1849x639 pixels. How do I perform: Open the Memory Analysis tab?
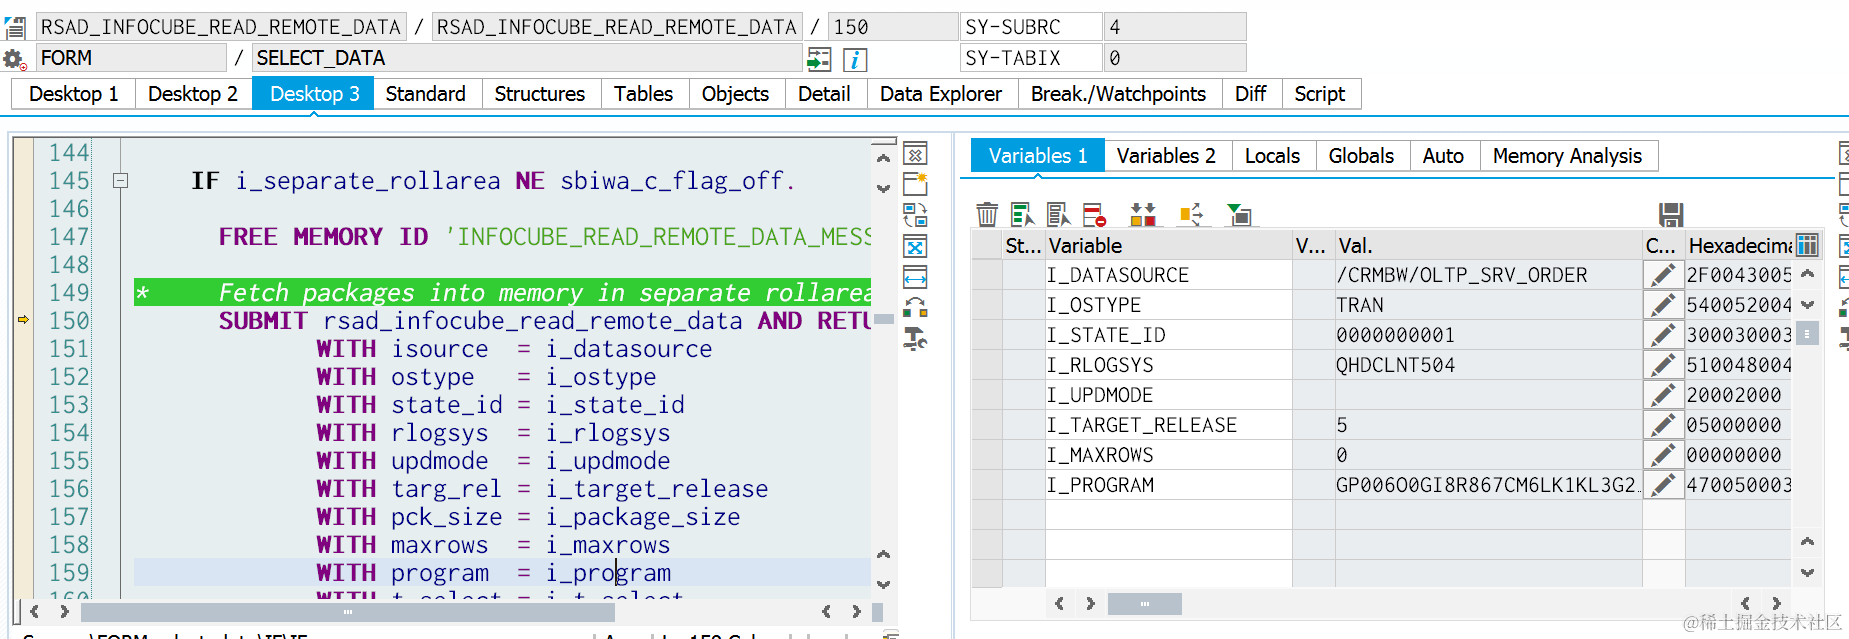click(1568, 156)
